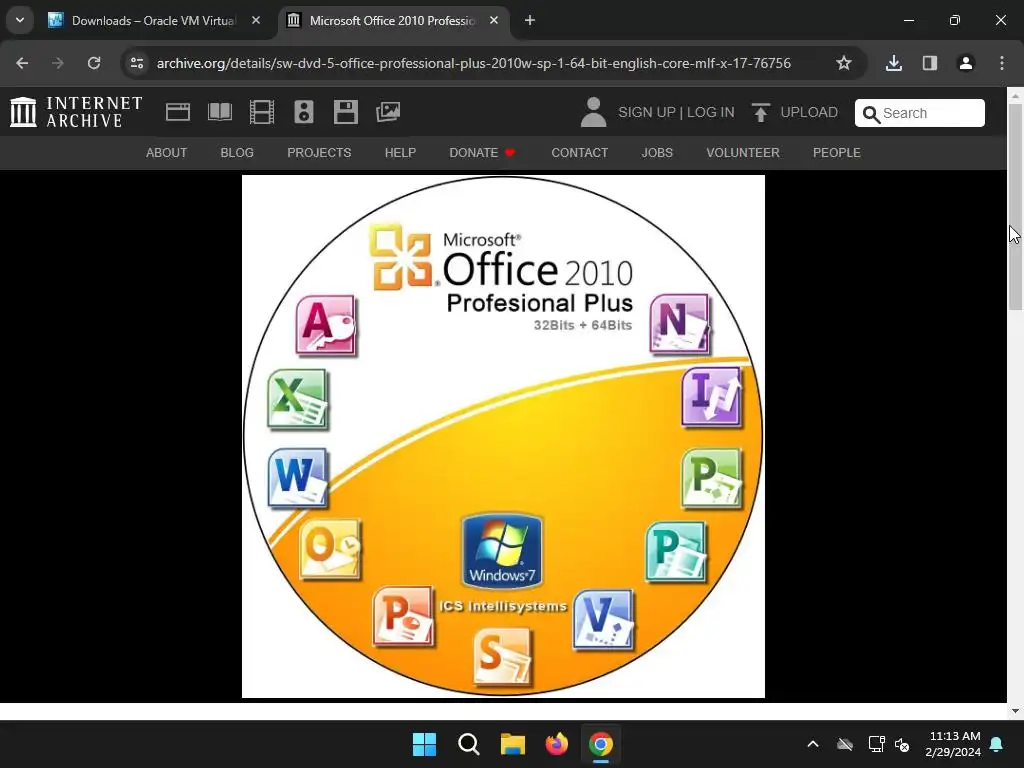Click SIGN UP link
The image size is (1024, 768).
pos(647,112)
